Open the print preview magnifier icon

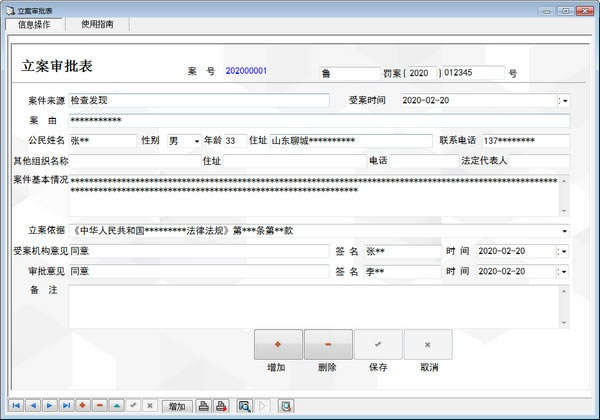click(244, 406)
